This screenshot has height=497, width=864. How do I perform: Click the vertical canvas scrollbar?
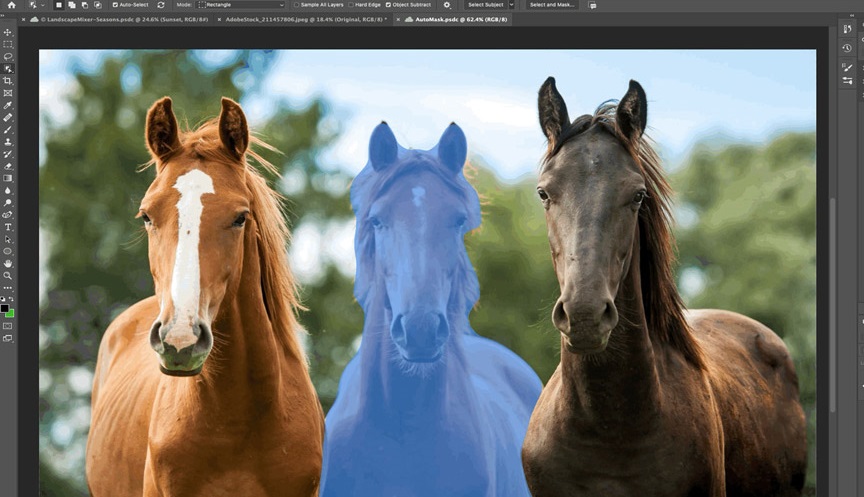[x=833, y=304]
